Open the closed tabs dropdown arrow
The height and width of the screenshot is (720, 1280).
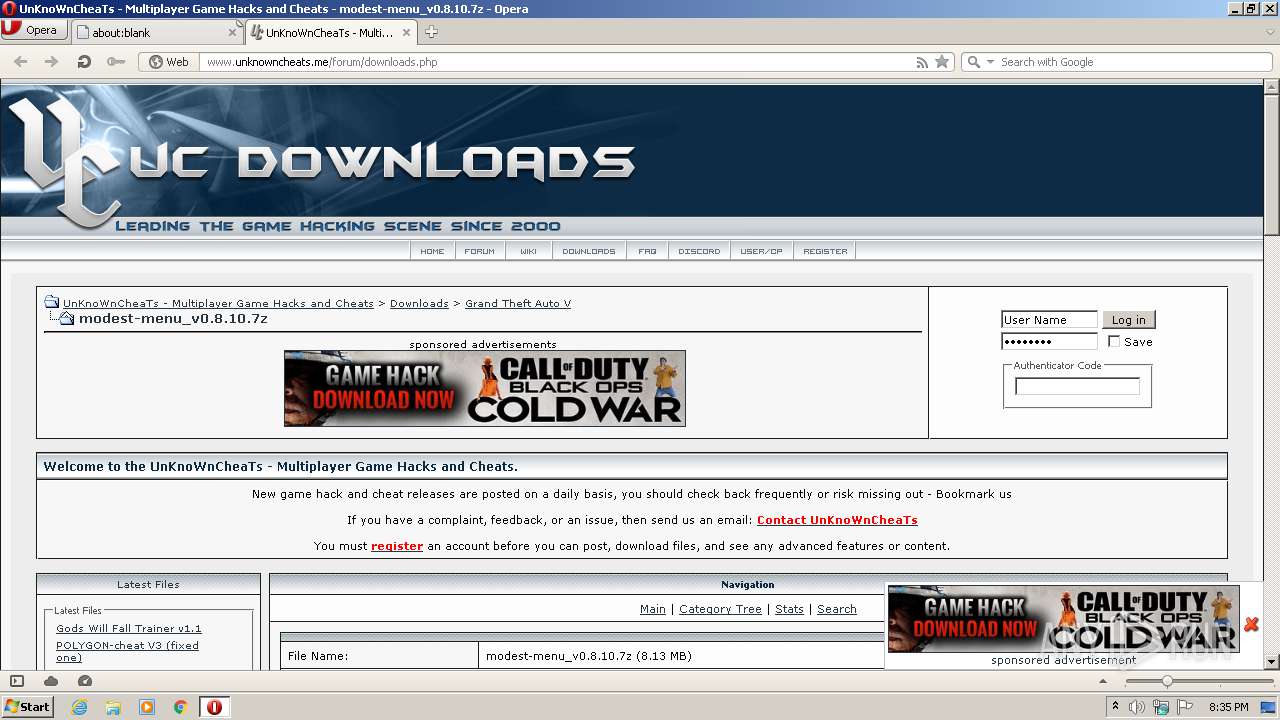coord(1270,32)
